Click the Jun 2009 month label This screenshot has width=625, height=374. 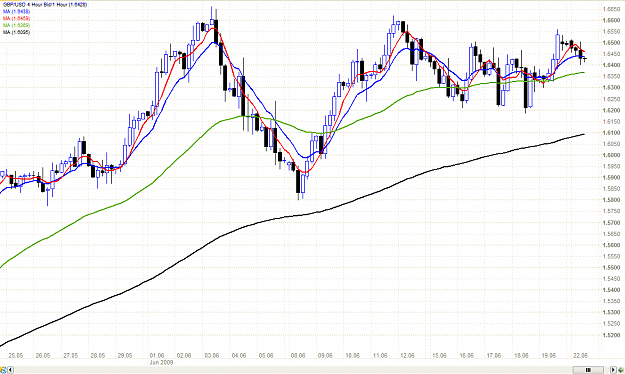[x=161, y=362]
